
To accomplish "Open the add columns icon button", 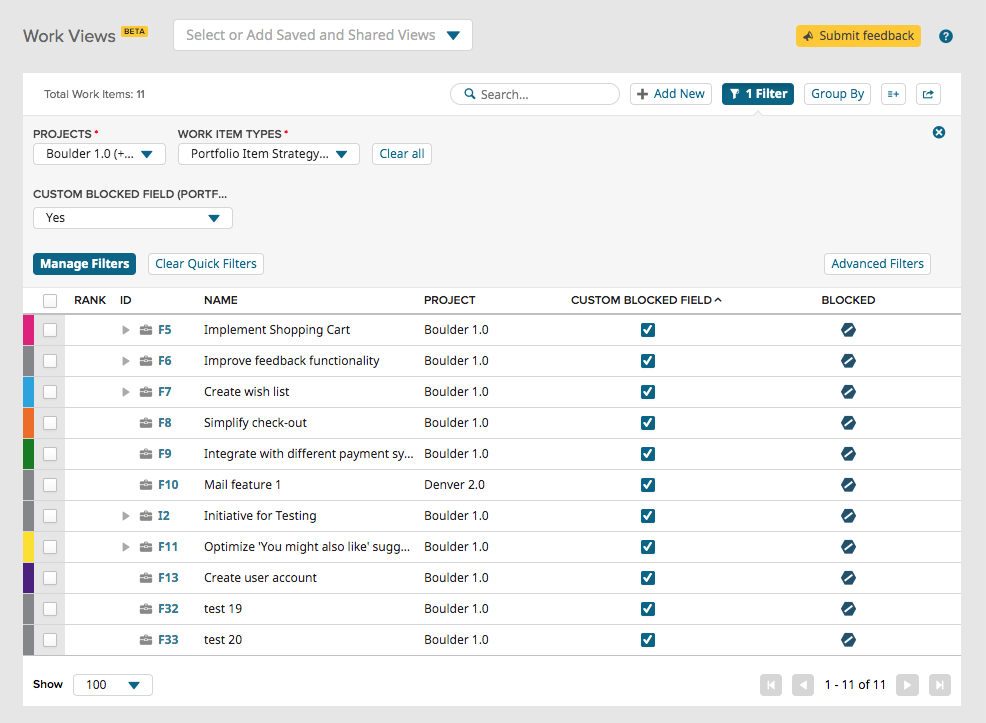I will 893,94.
